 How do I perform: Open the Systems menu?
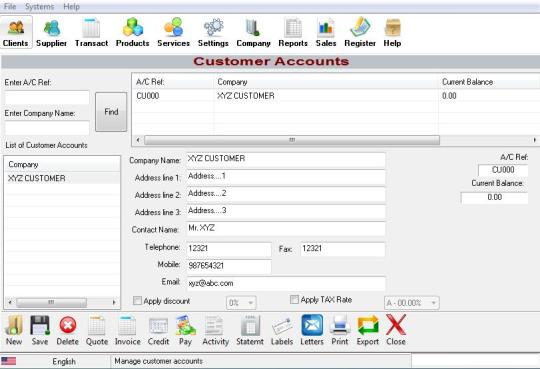point(39,7)
